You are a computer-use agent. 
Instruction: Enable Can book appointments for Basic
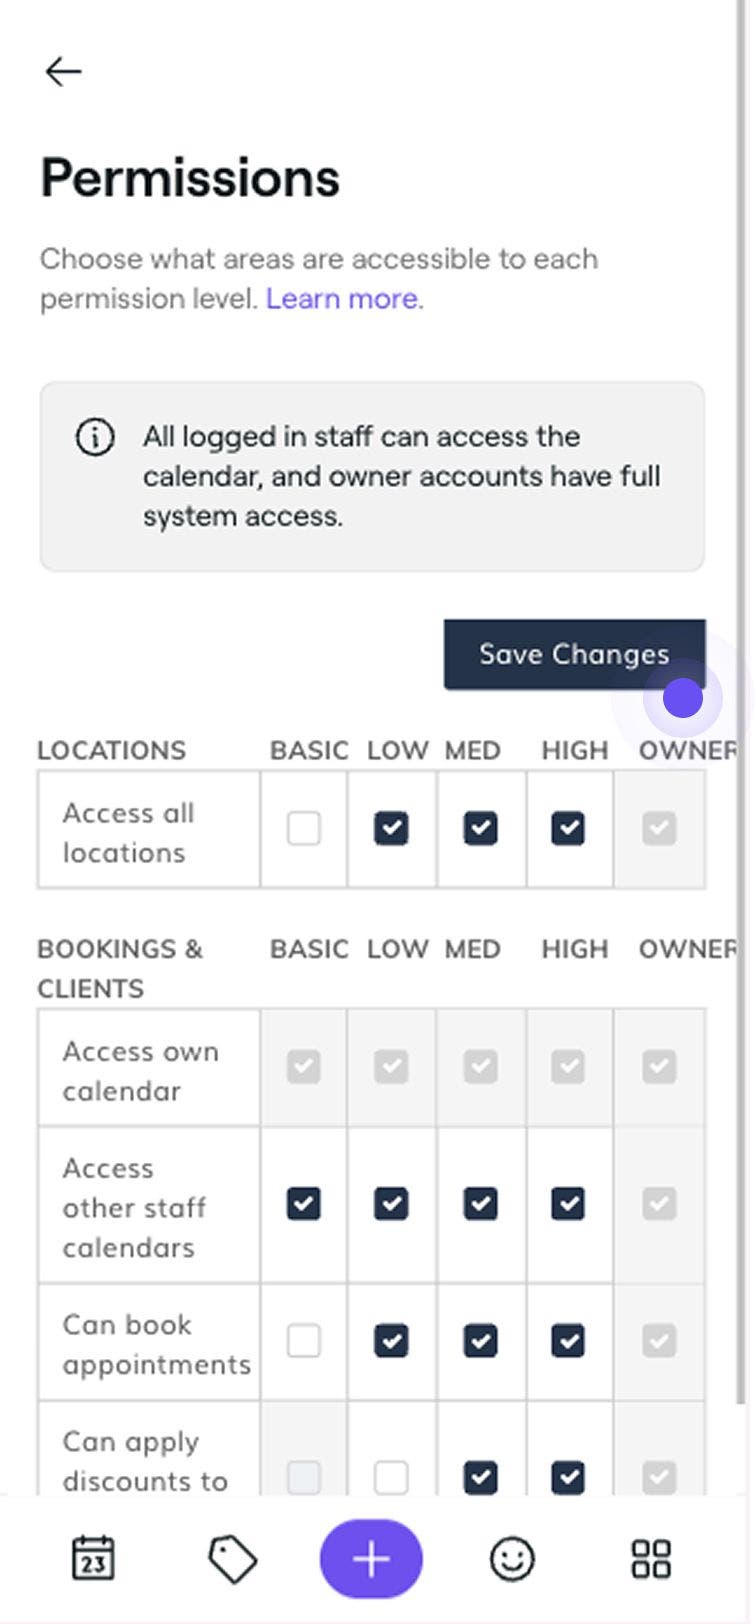(x=304, y=1341)
